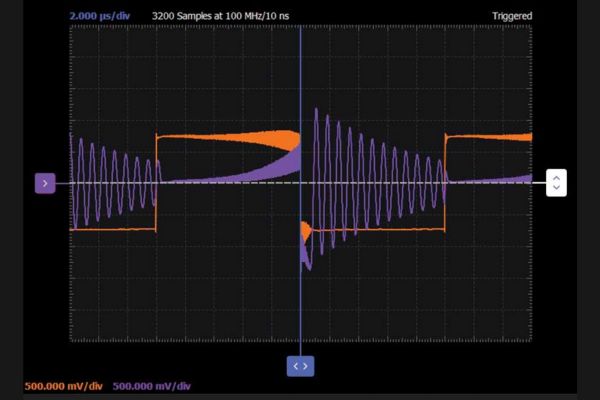This screenshot has width=600, height=400.
Task: Click the blue horizontal position handle
Action: 301,366
